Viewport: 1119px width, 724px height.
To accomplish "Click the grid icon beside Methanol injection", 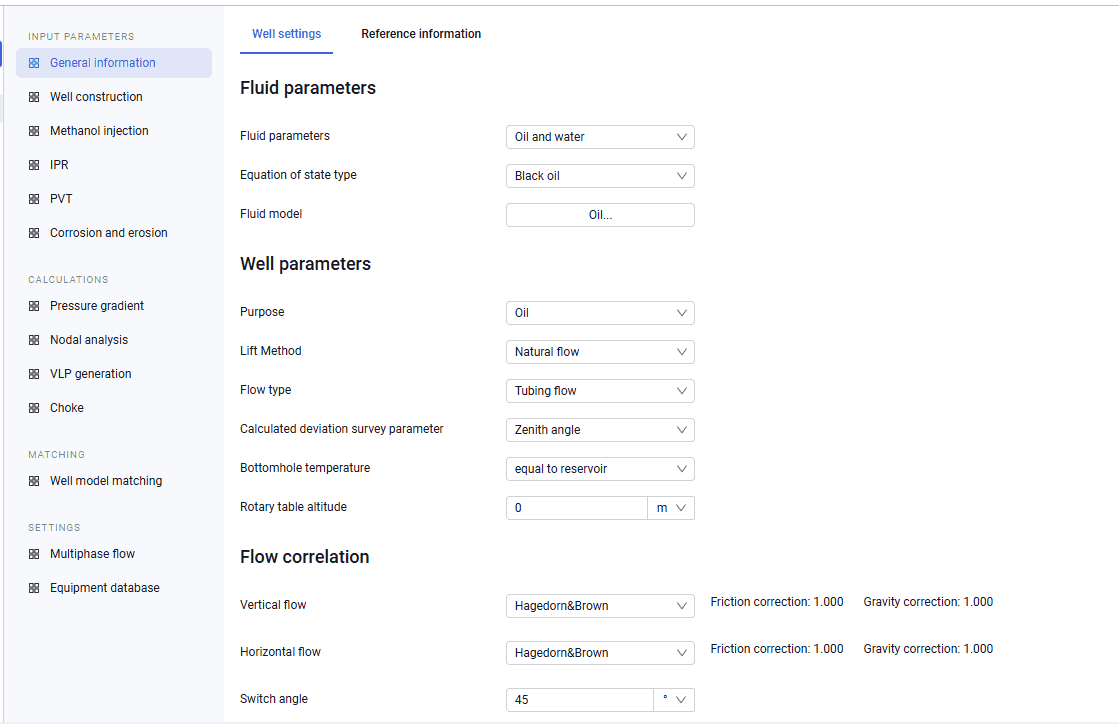I will [x=34, y=131].
